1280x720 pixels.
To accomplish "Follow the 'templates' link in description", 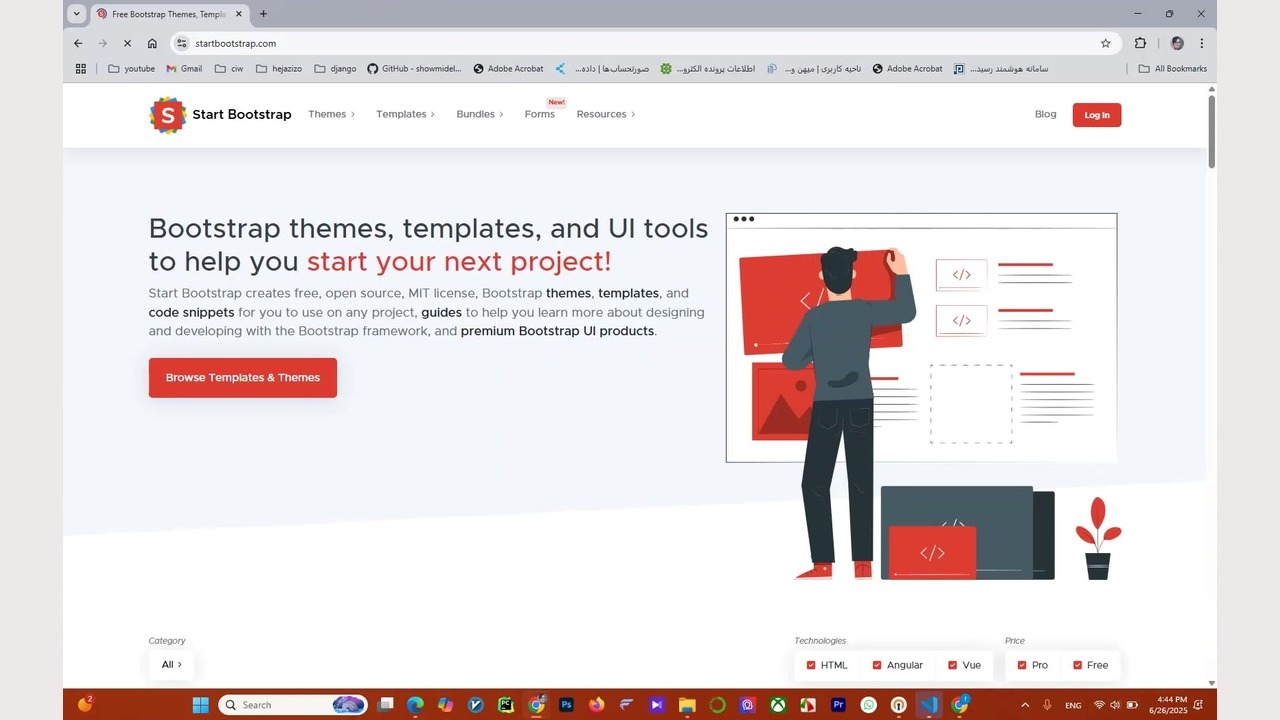I will [x=628, y=293].
